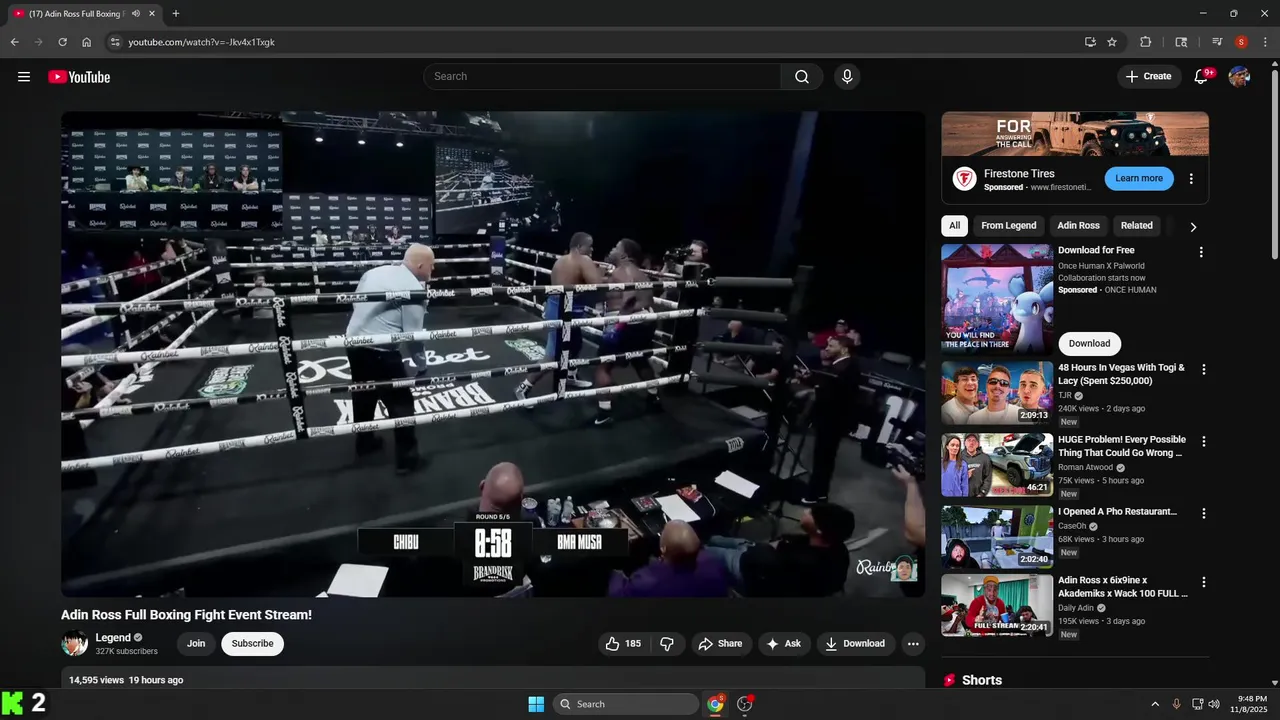Open Chrome profile avatar in toolbar
Image resolution: width=1280 pixels, height=720 pixels.
tap(1242, 42)
